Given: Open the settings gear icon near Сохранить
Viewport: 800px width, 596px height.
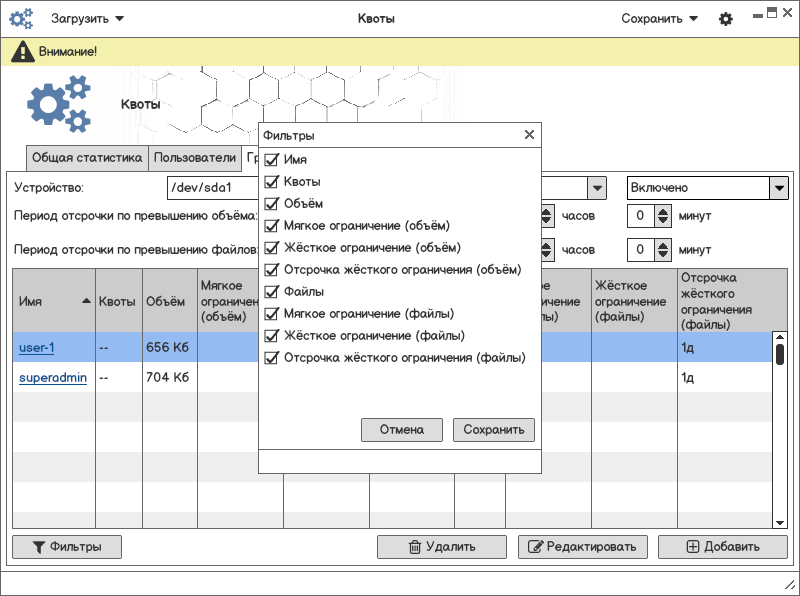Looking at the screenshot, I should click(726, 19).
